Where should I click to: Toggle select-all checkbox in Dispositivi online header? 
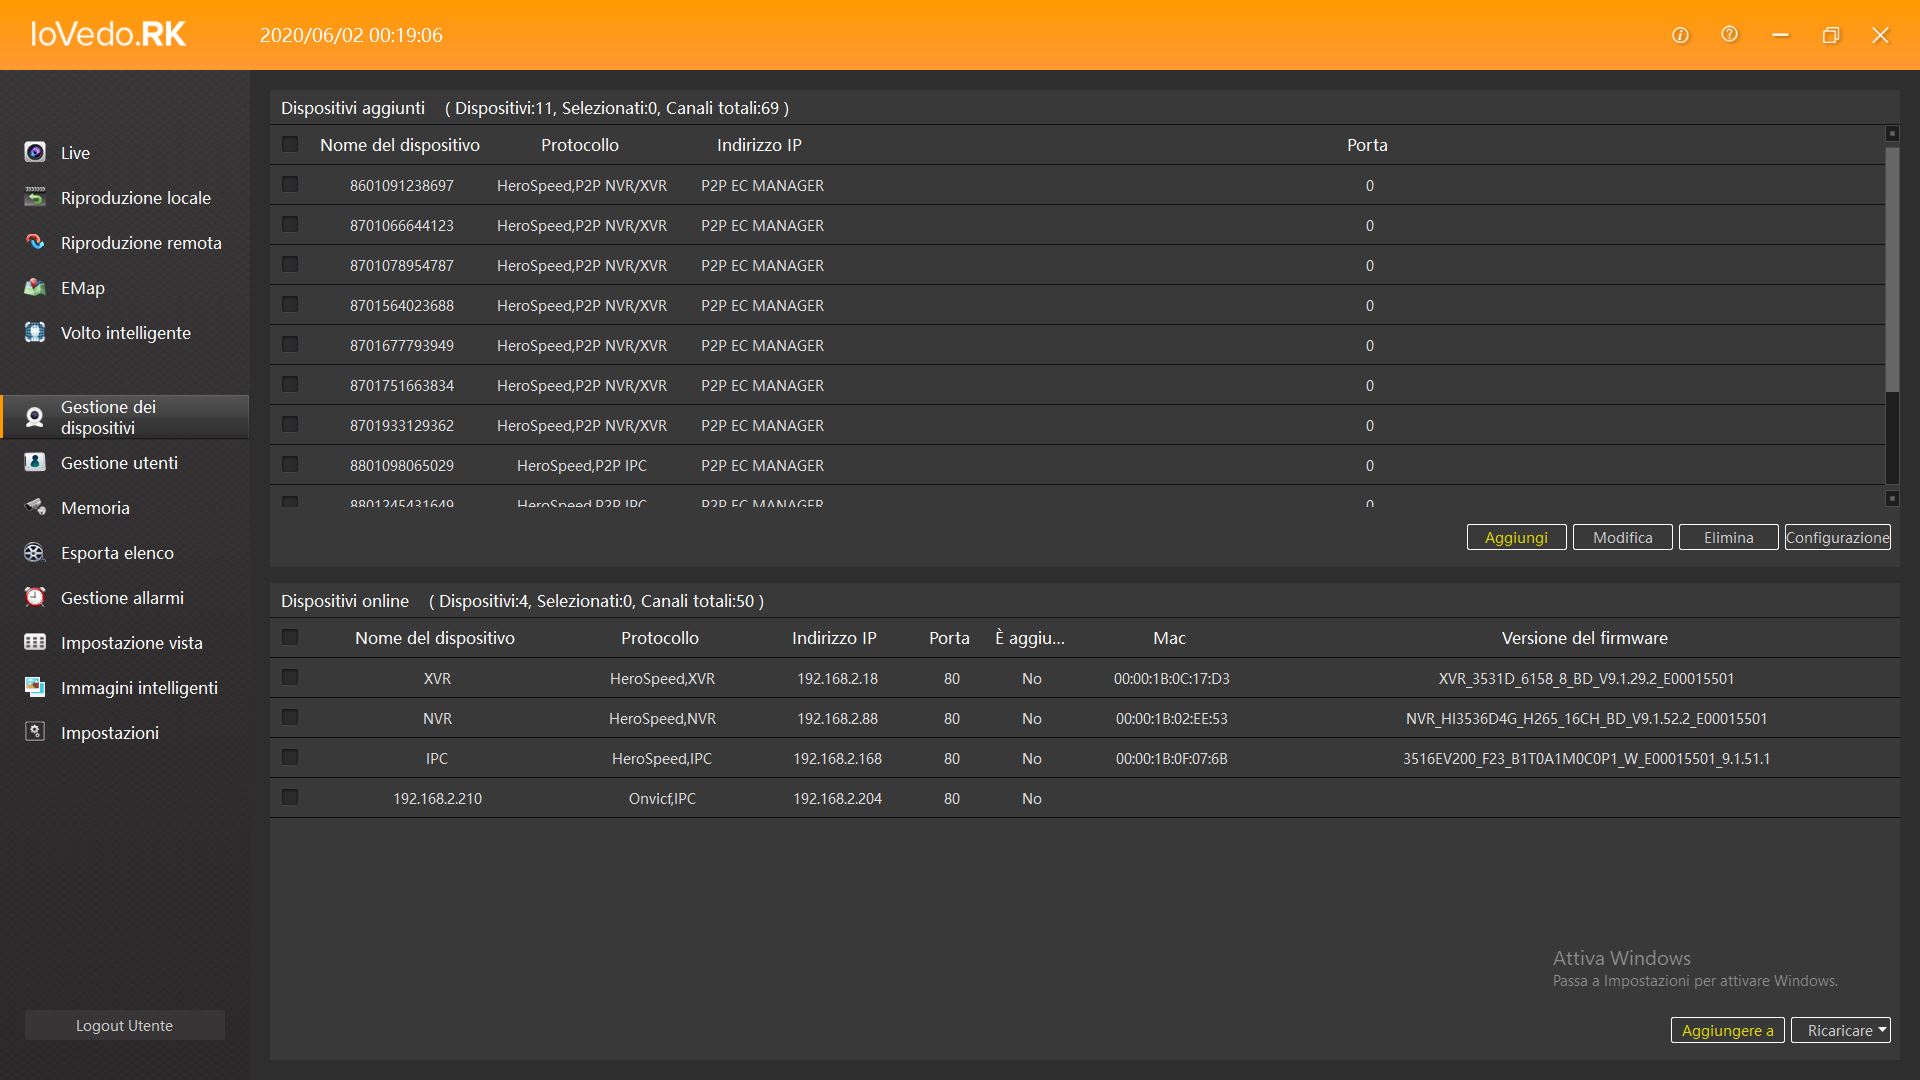point(290,637)
